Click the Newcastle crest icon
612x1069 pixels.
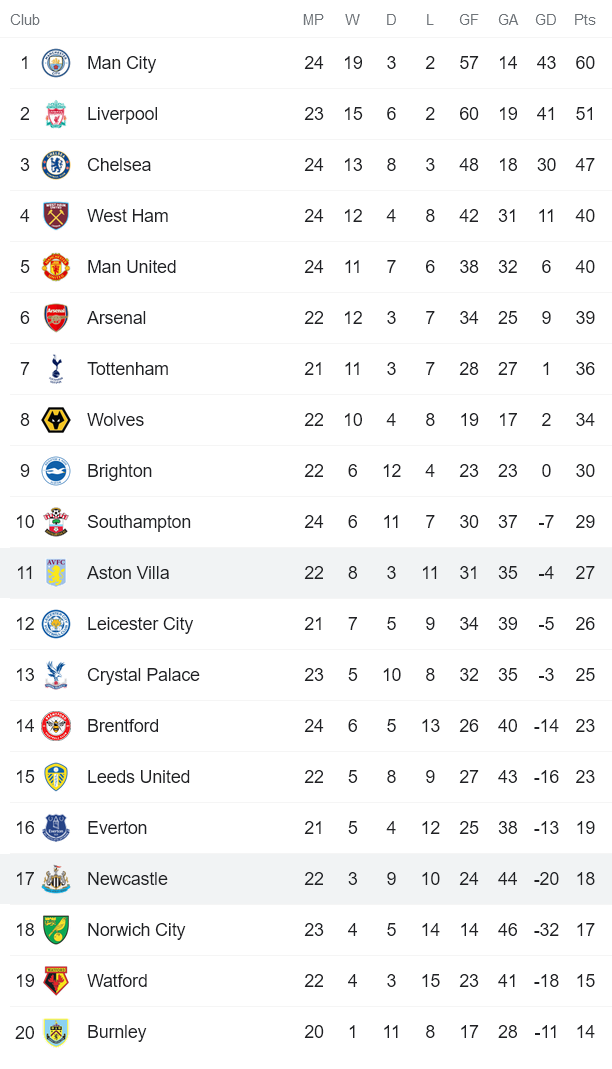(56, 879)
